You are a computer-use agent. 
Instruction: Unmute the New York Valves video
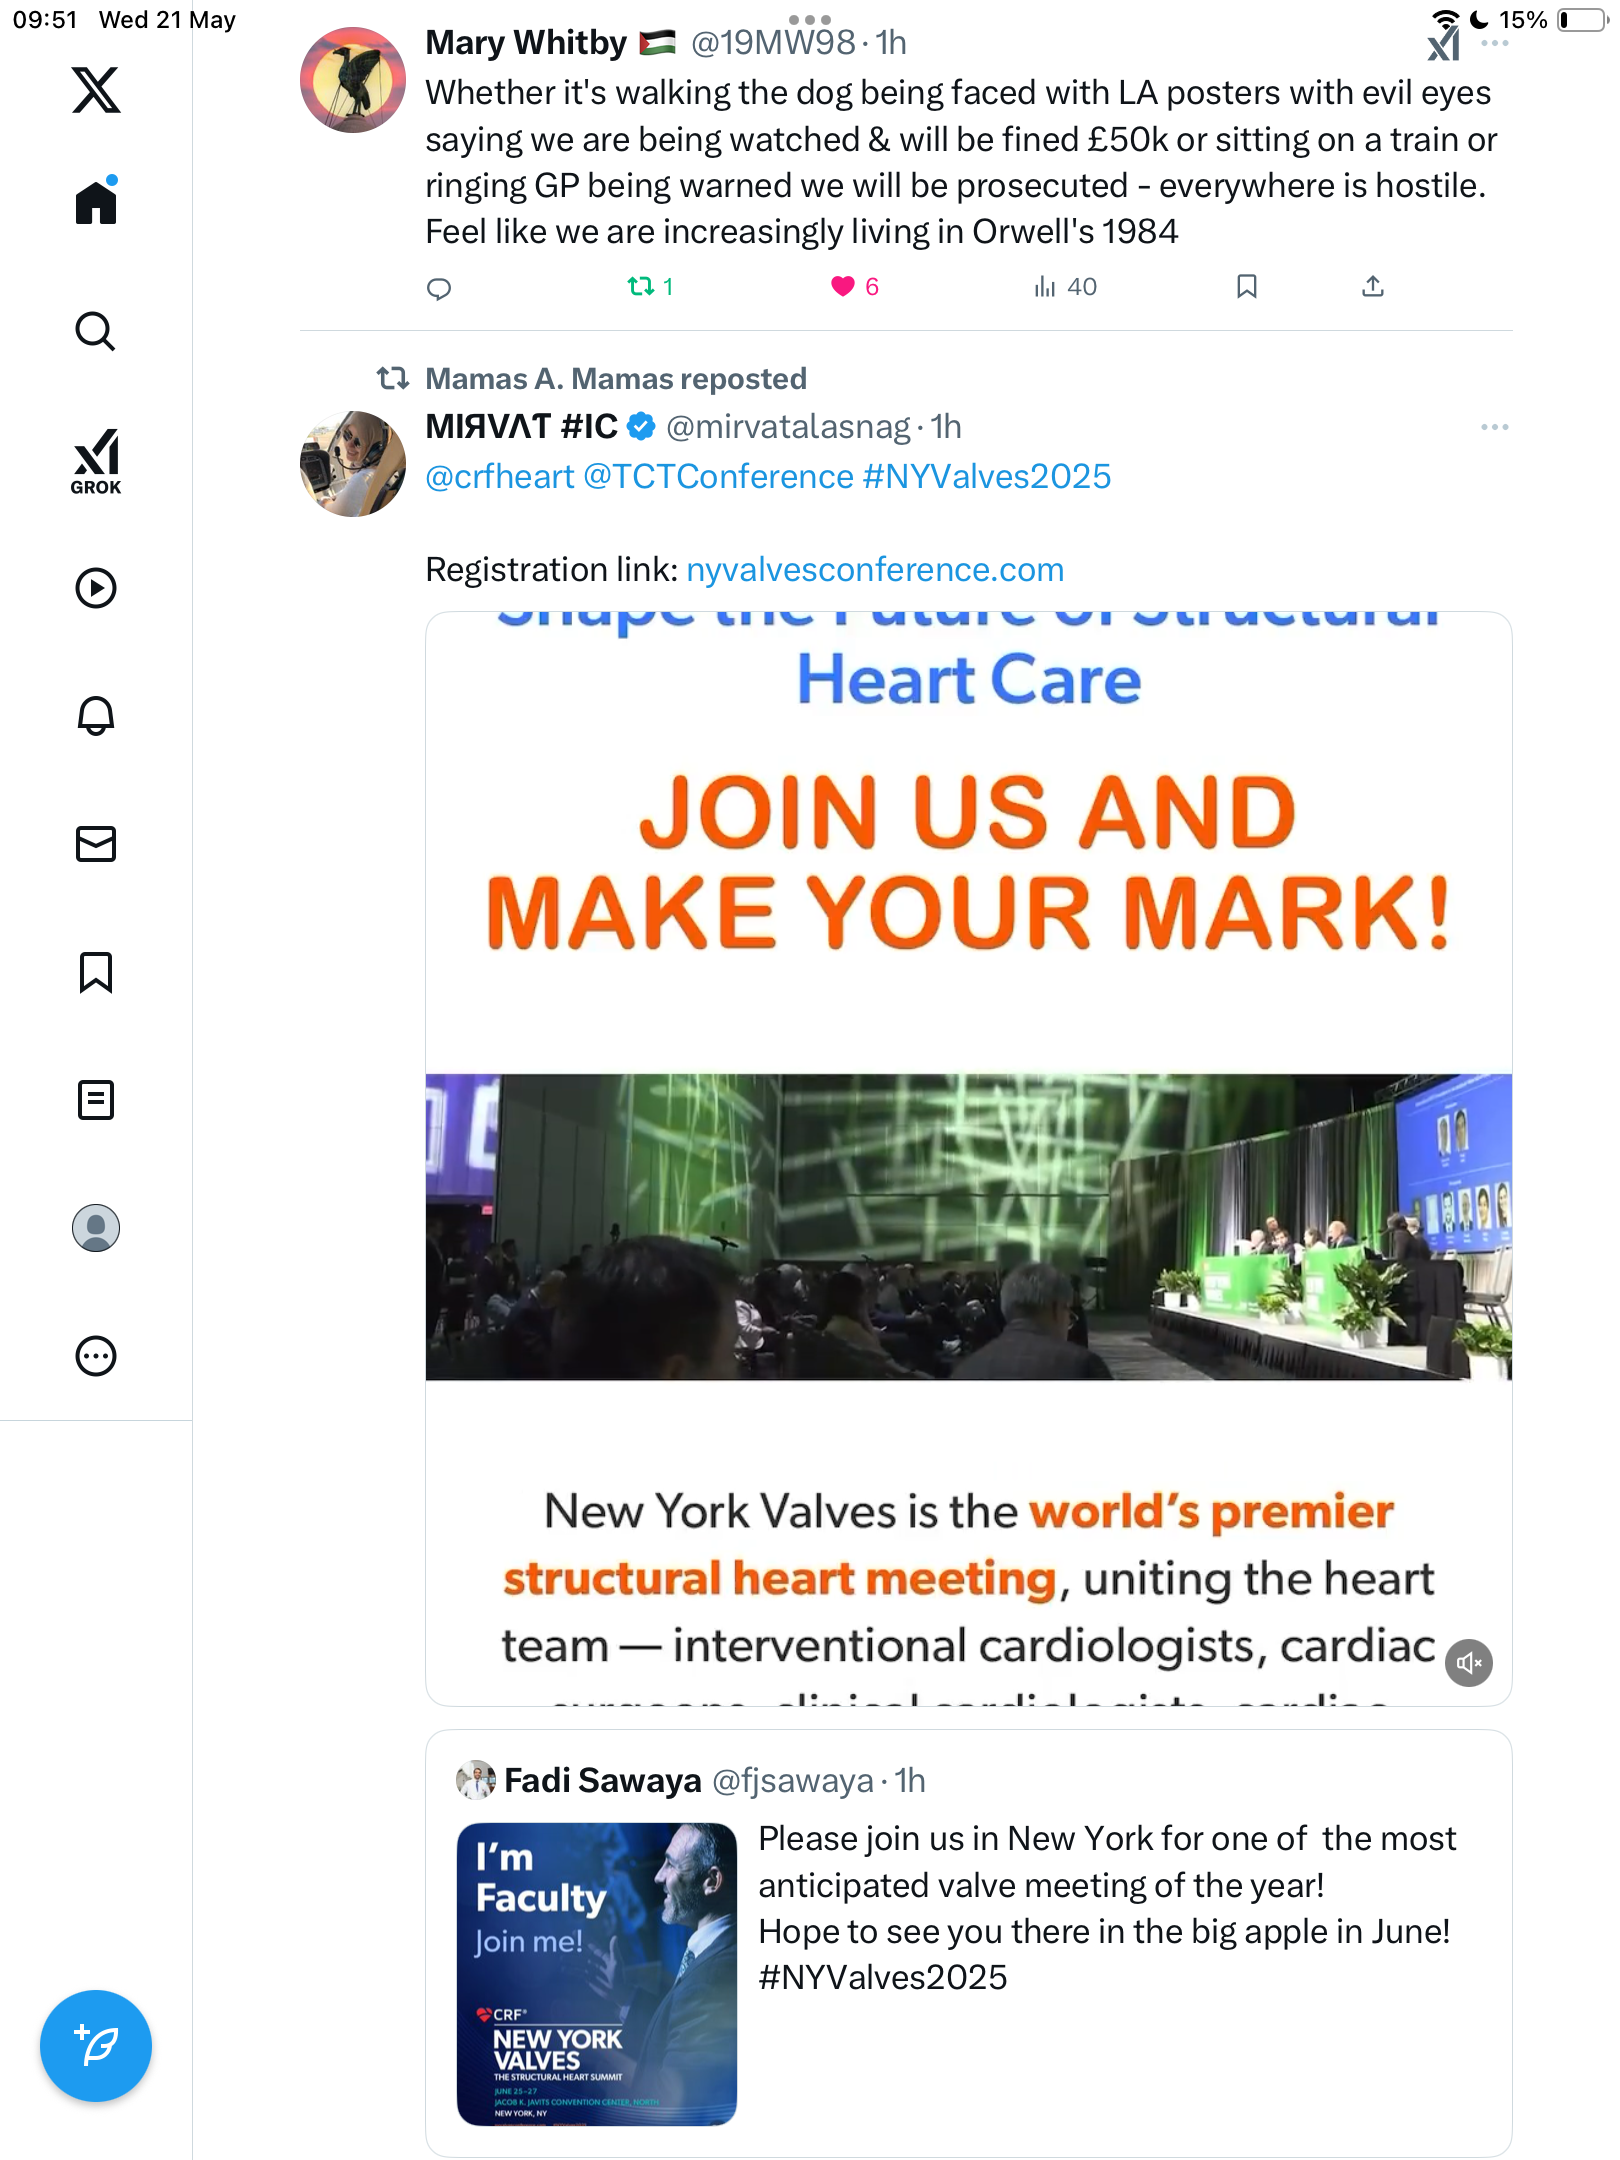coord(1468,1662)
